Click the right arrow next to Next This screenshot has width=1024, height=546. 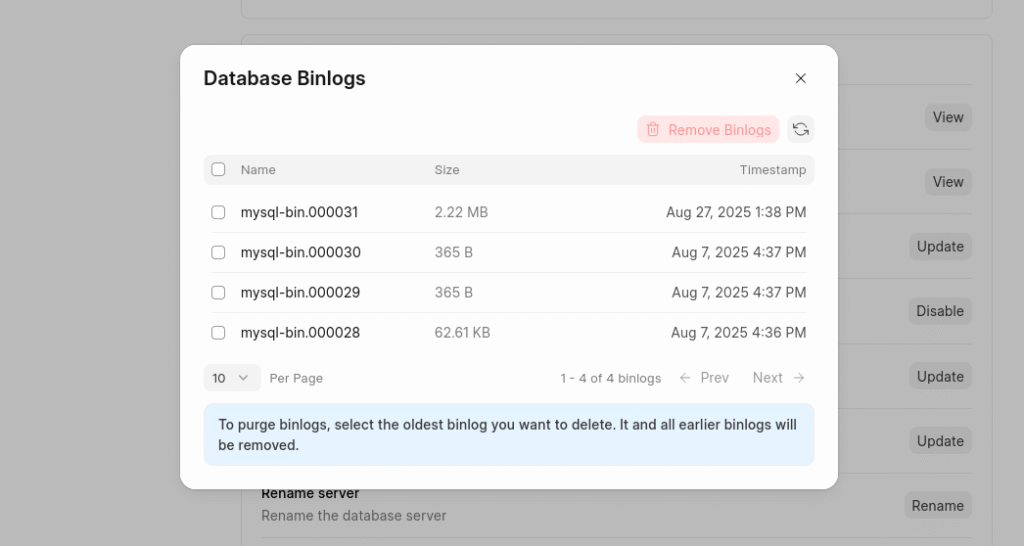[x=799, y=378]
